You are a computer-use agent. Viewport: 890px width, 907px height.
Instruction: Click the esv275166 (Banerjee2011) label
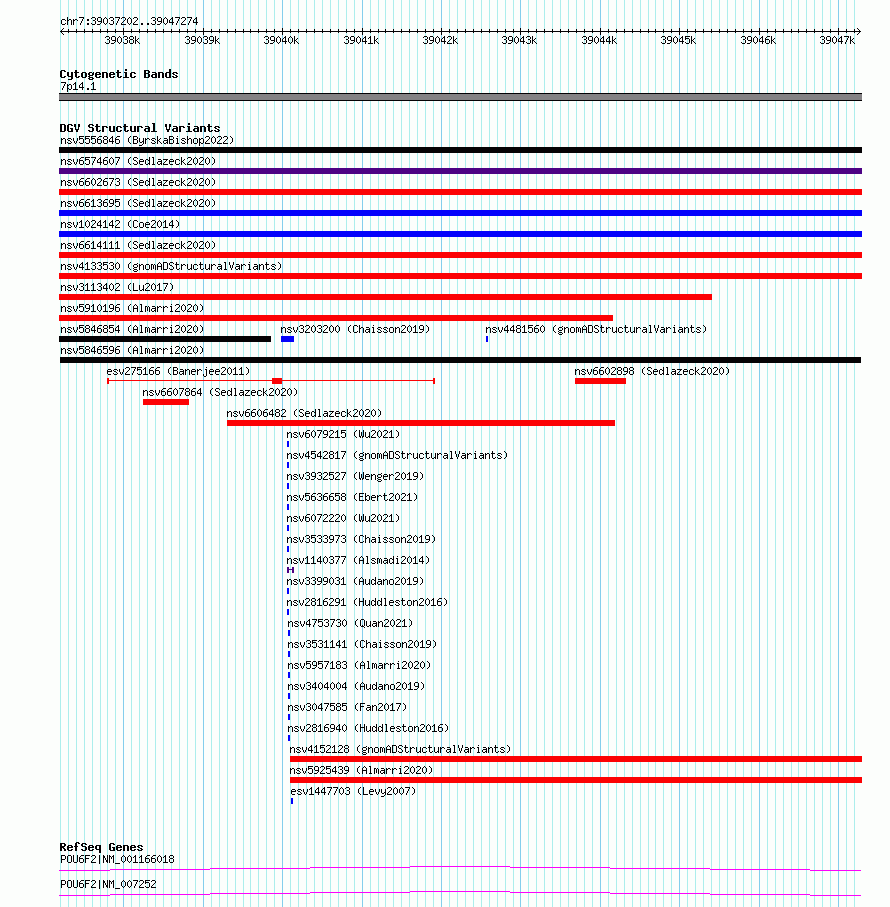coord(178,371)
